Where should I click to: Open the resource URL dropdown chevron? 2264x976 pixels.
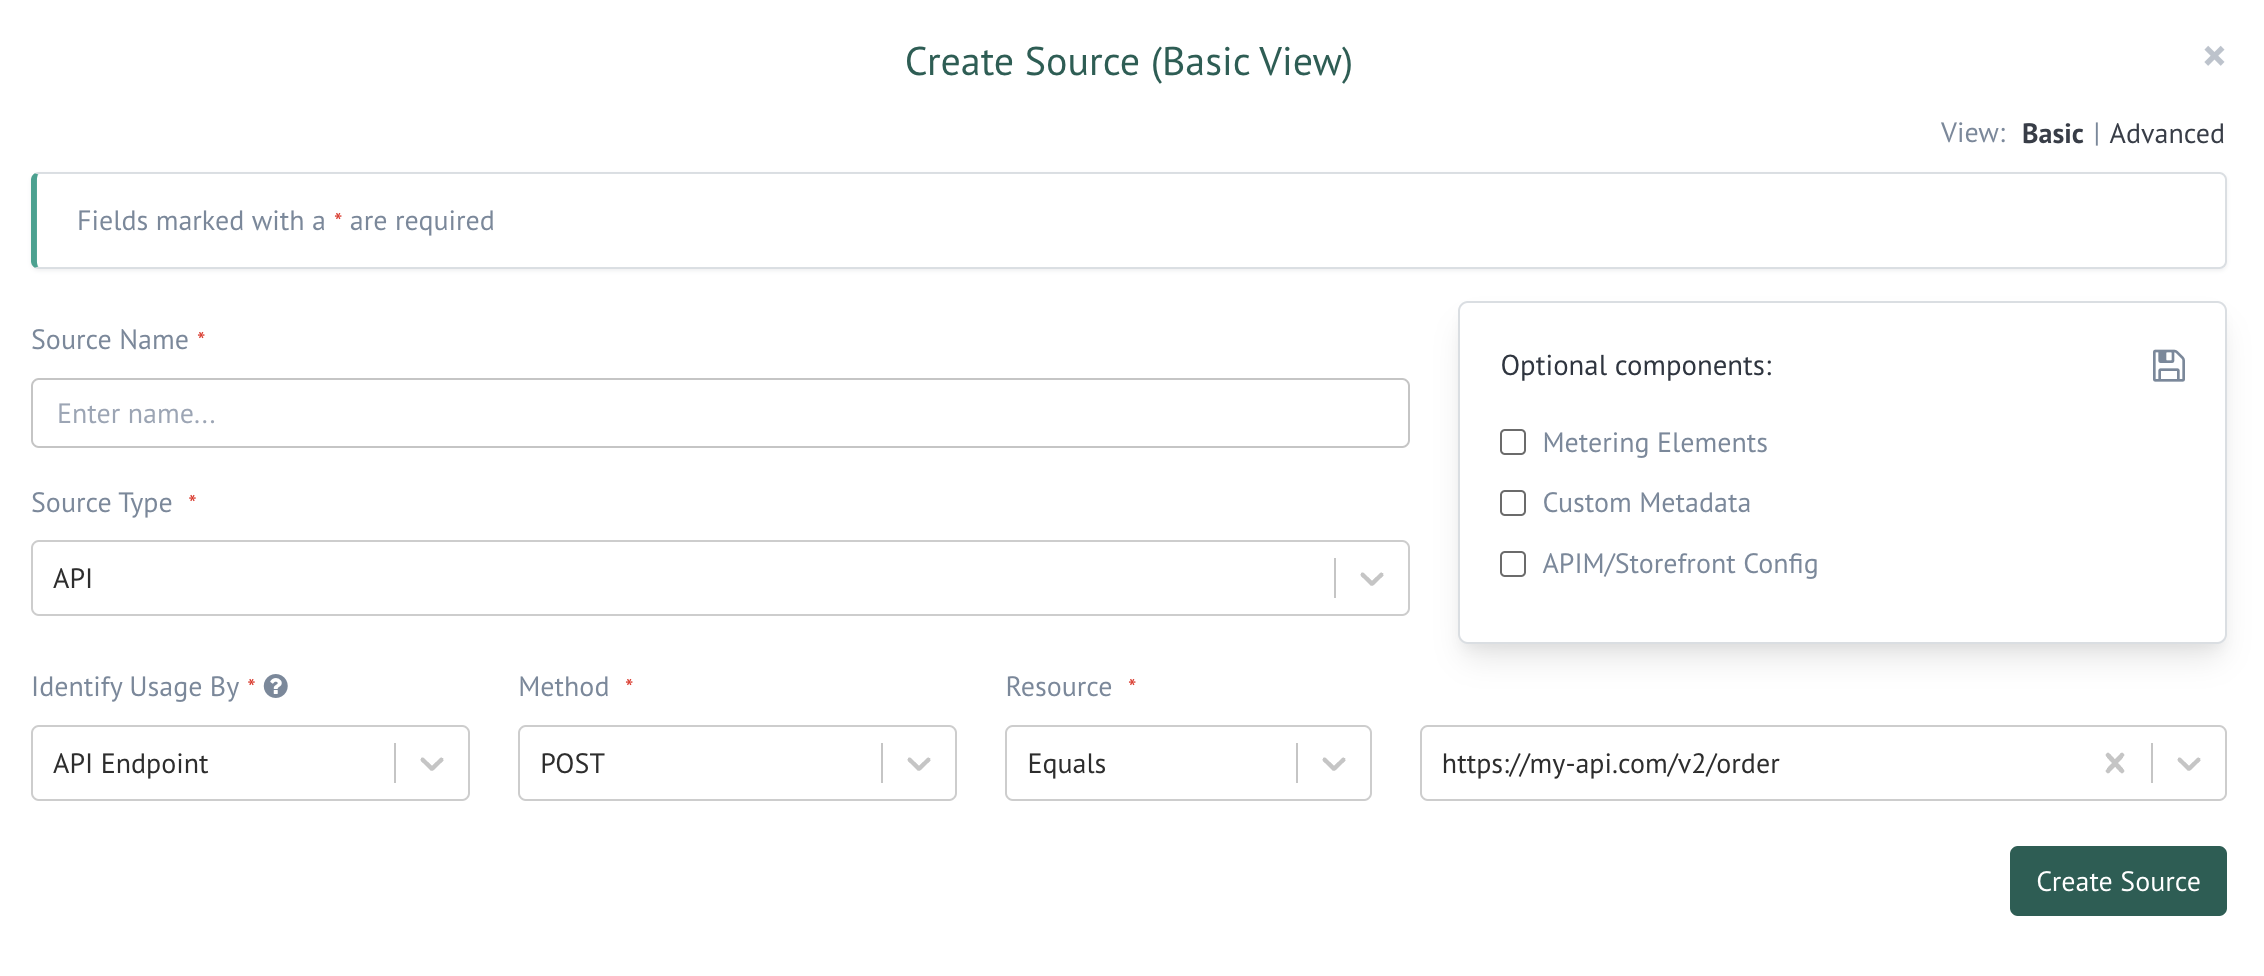[2189, 764]
